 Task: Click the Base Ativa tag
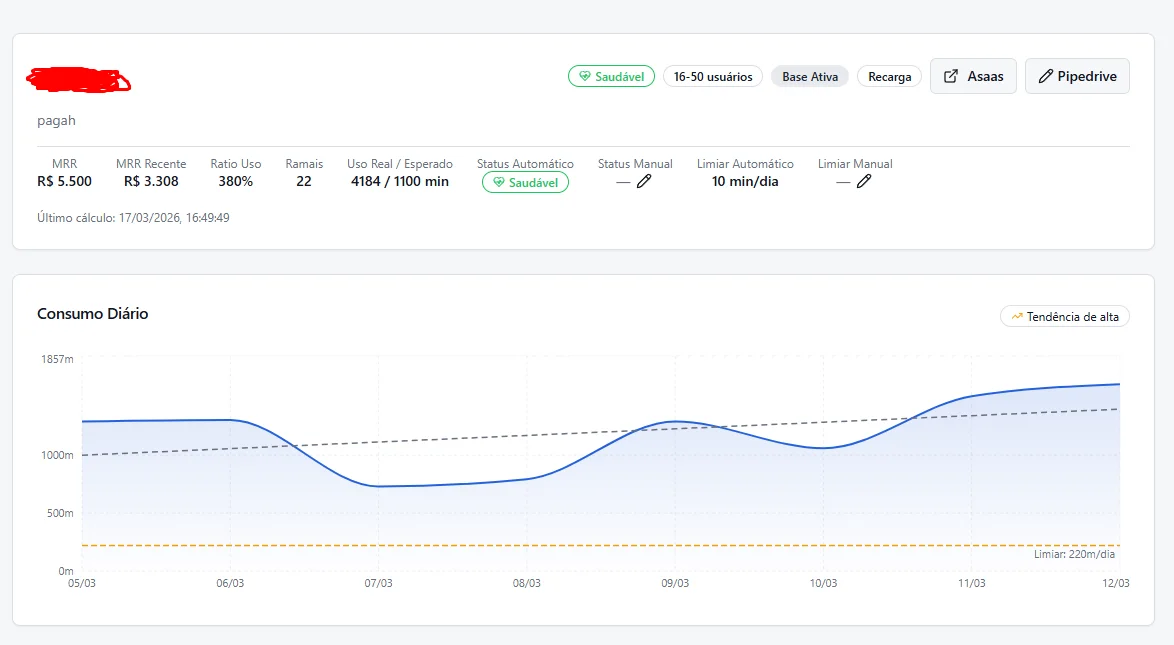[810, 76]
